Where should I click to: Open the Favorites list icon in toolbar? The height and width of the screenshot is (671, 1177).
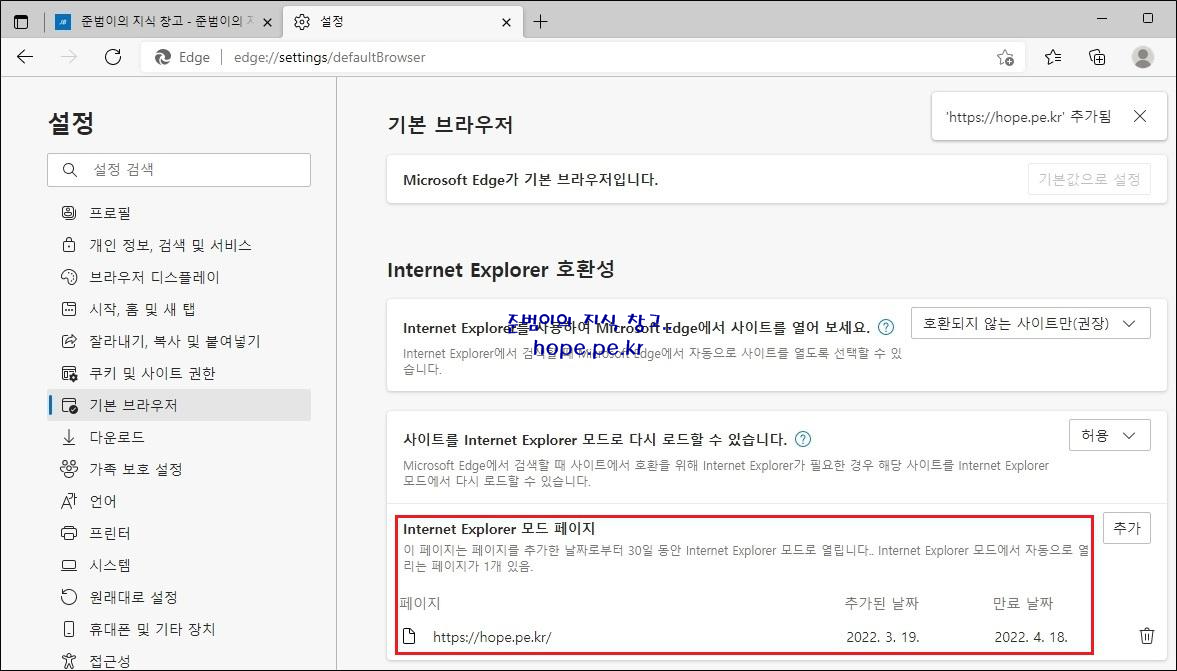[1053, 57]
